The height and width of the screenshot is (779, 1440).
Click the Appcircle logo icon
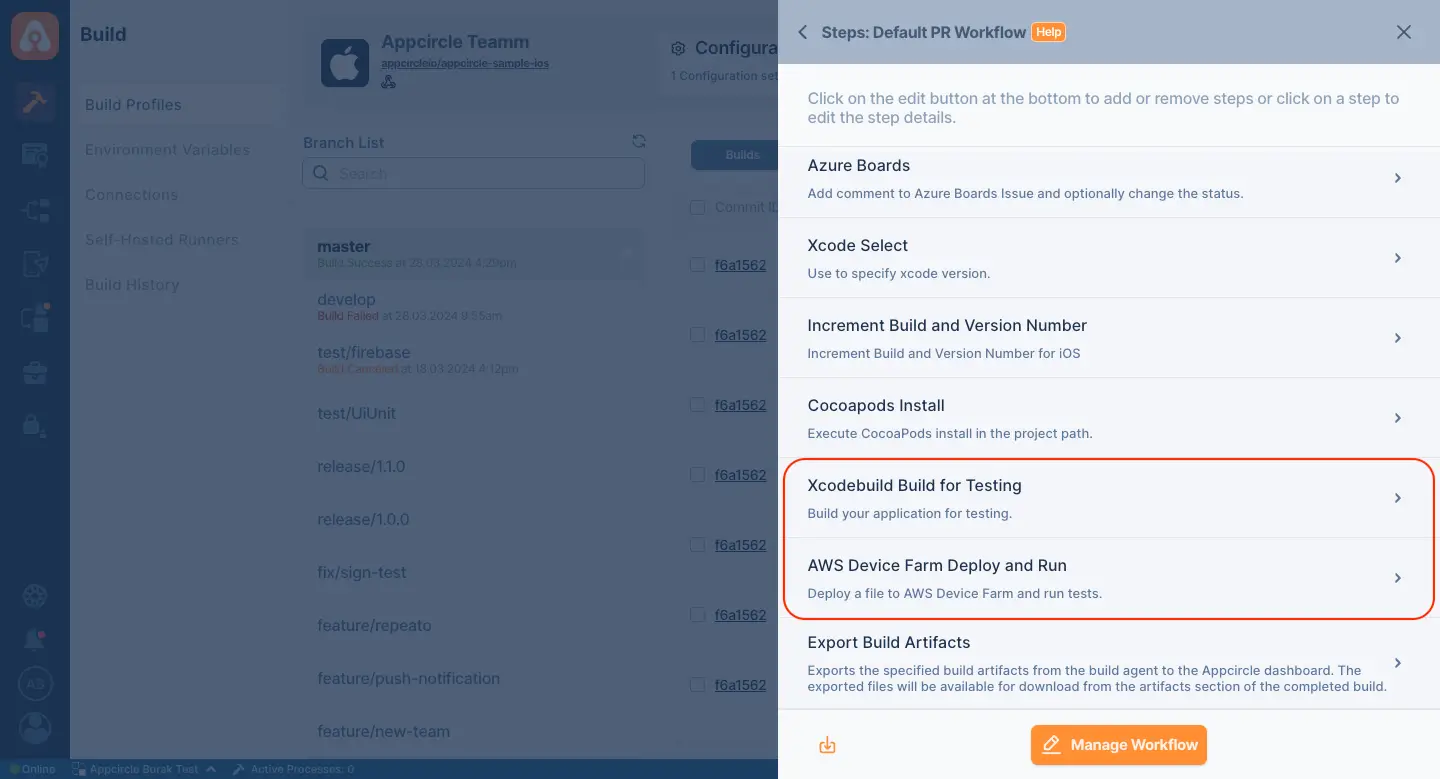coord(35,35)
